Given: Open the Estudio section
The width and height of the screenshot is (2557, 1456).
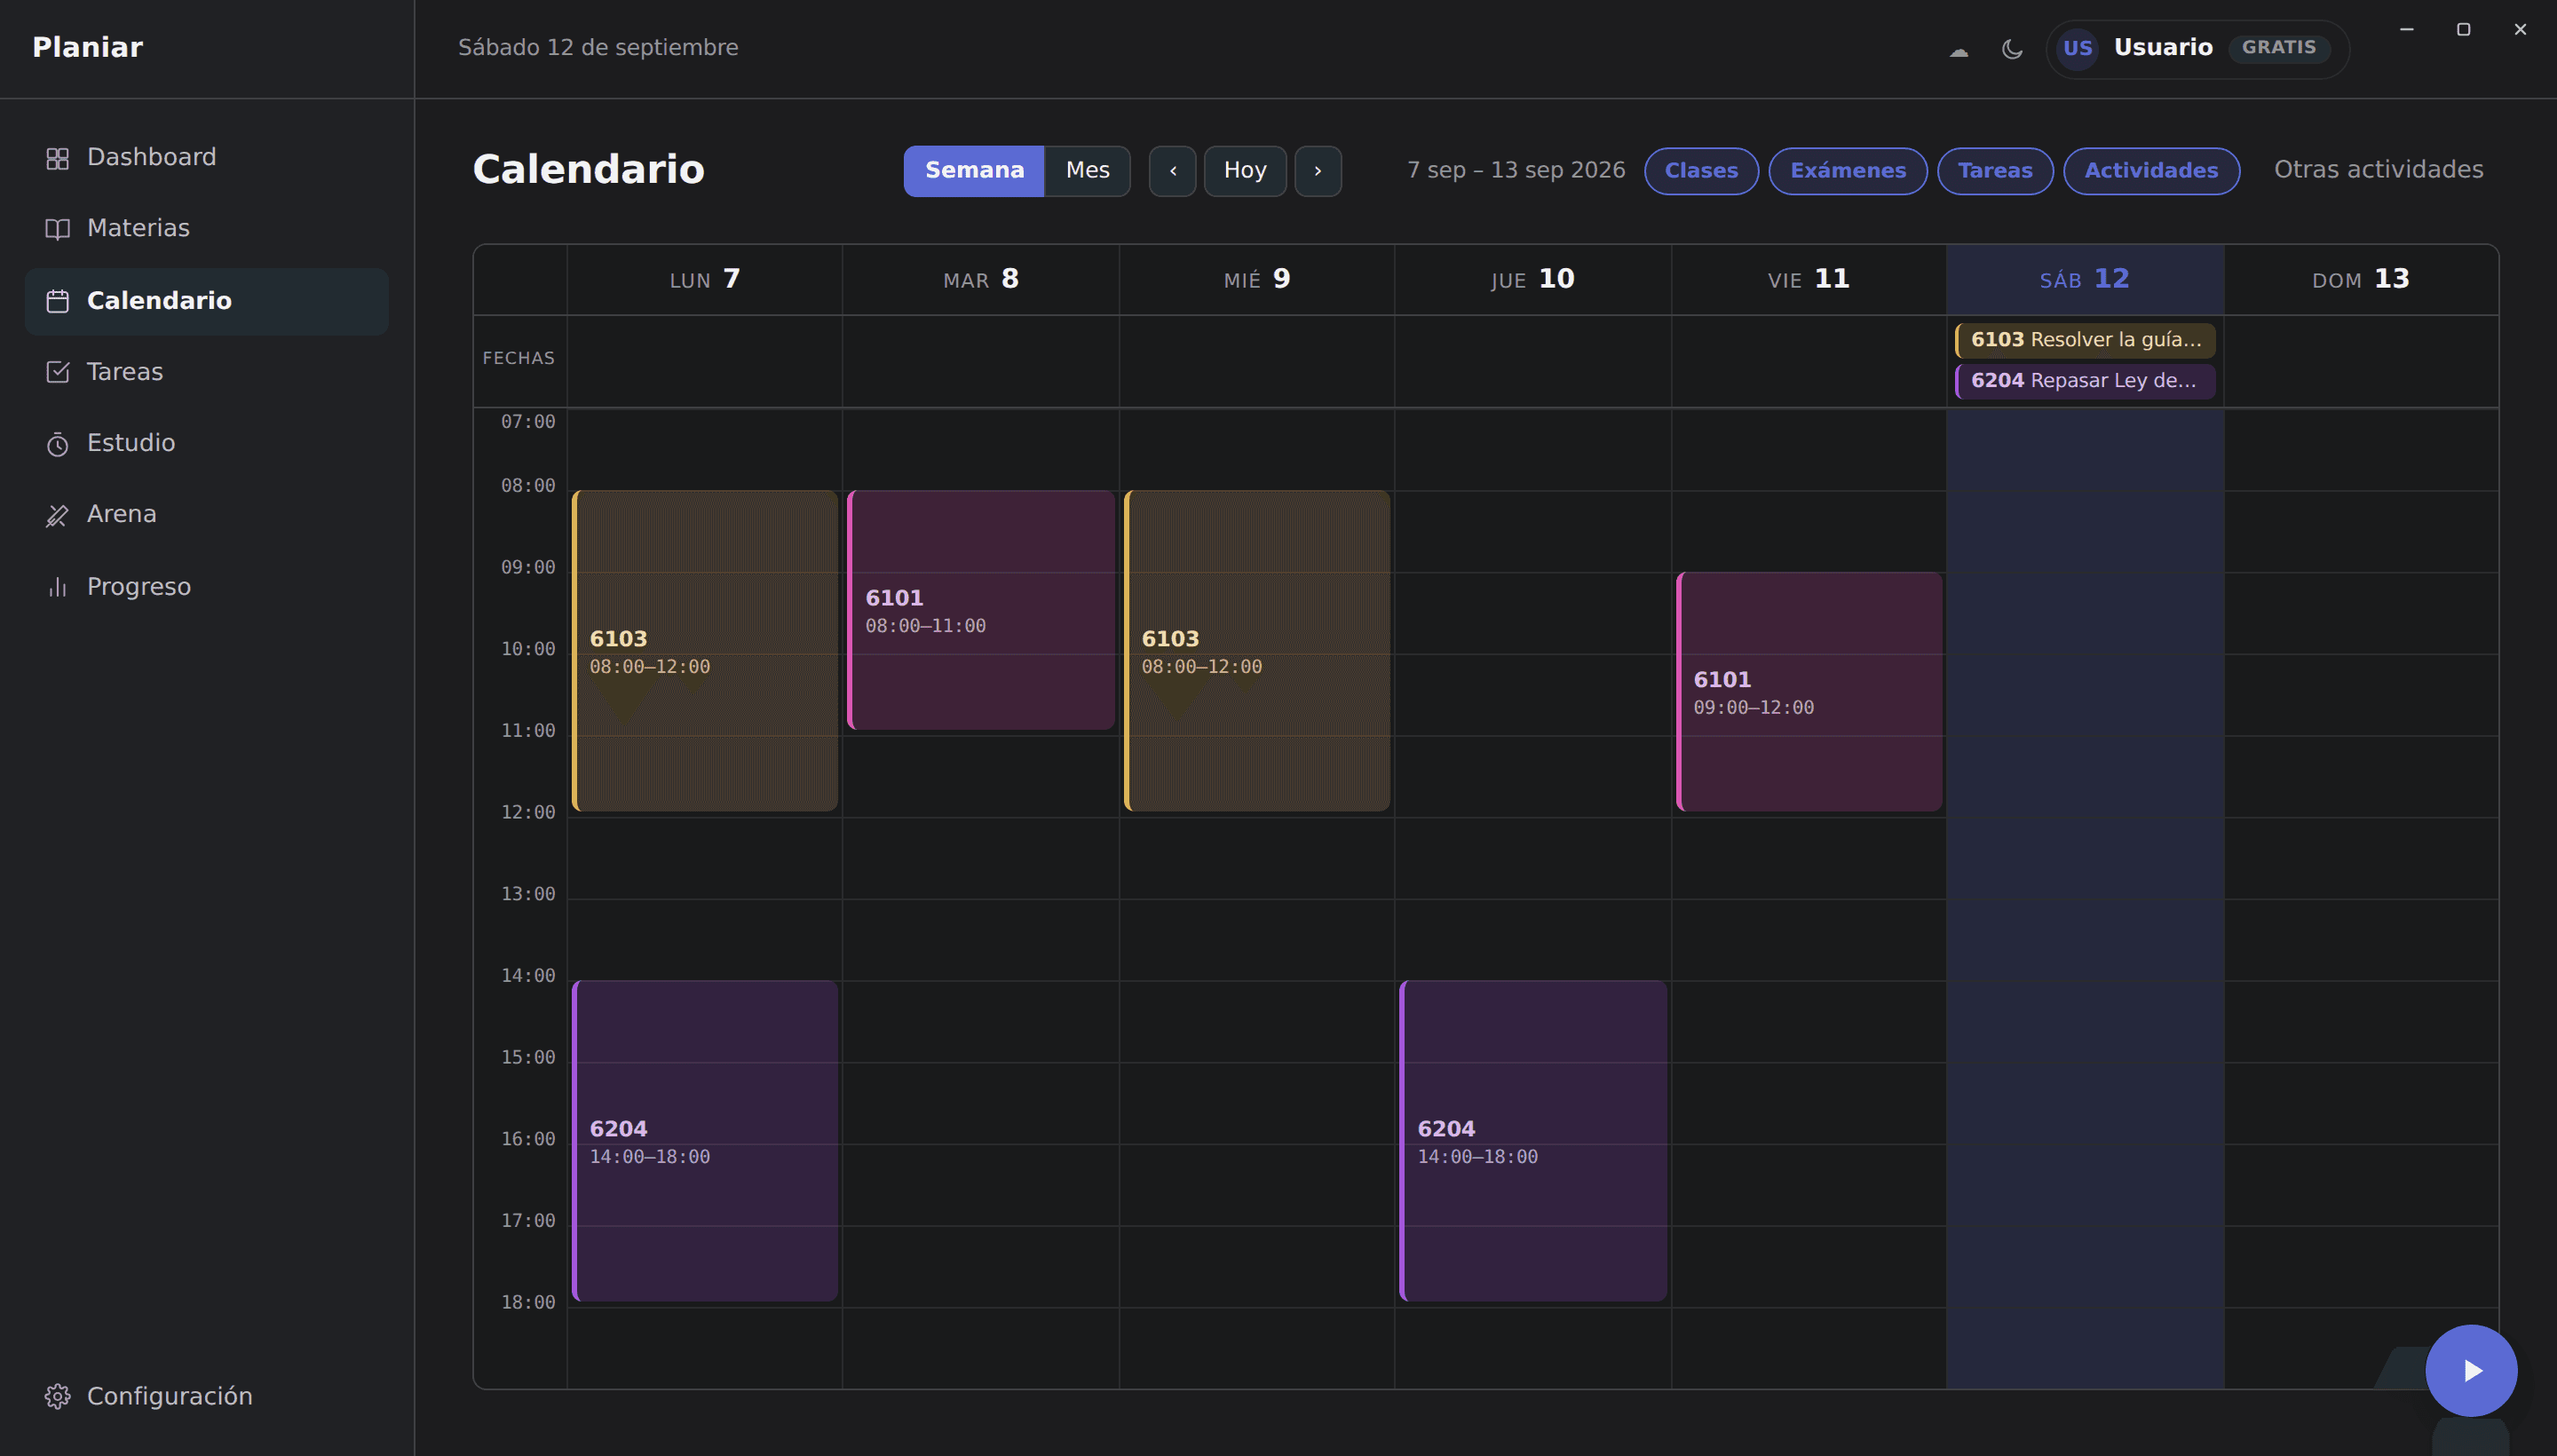Looking at the screenshot, I should (x=206, y=443).
